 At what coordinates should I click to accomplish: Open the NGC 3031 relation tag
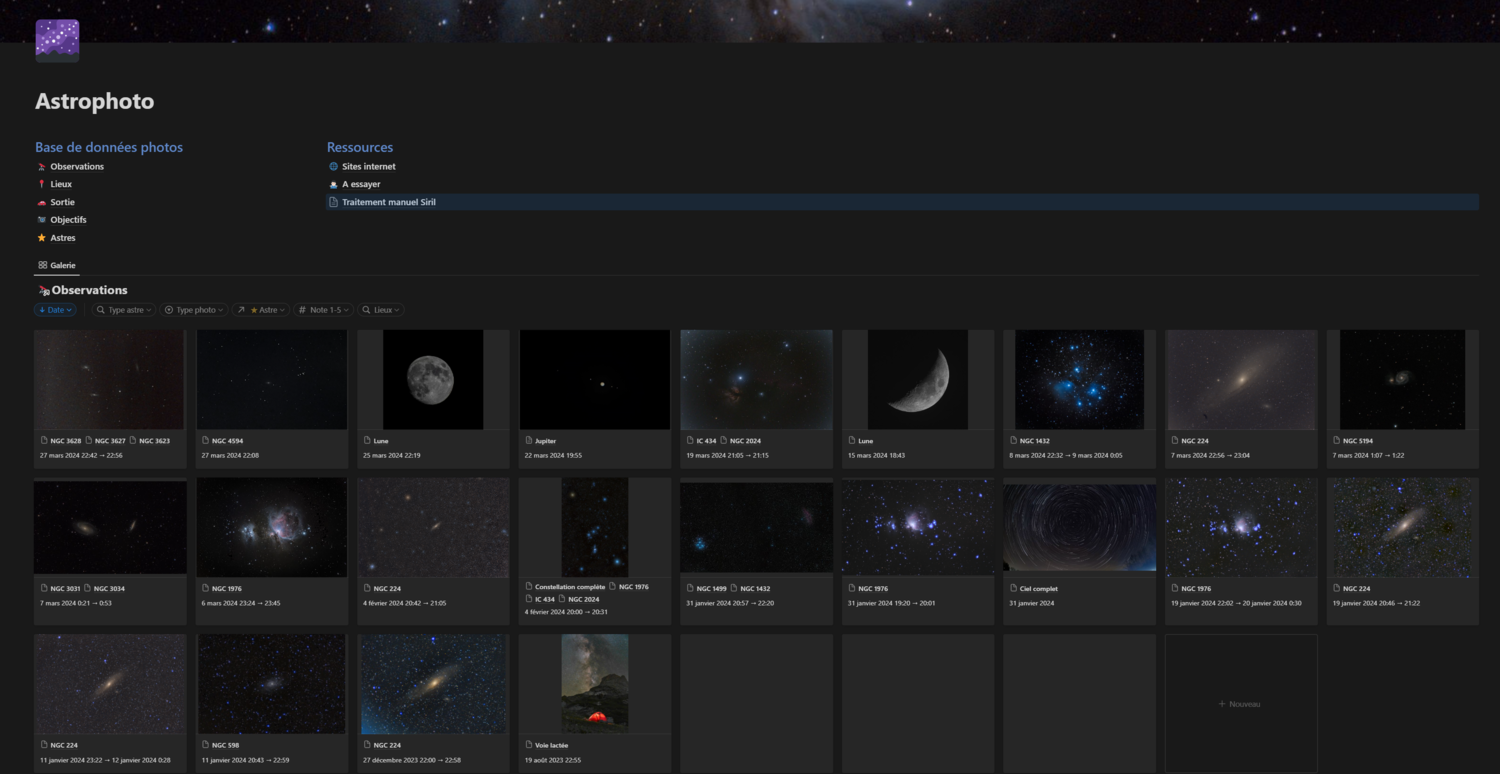tap(66, 589)
